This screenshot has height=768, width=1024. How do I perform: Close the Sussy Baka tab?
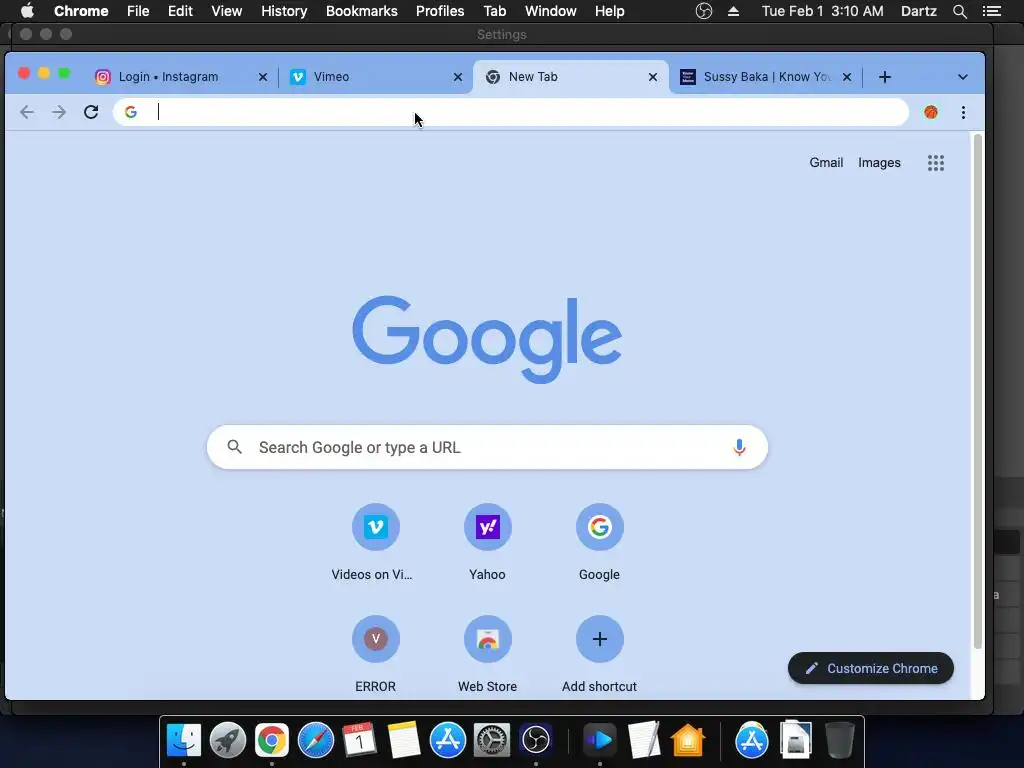click(847, 77)
